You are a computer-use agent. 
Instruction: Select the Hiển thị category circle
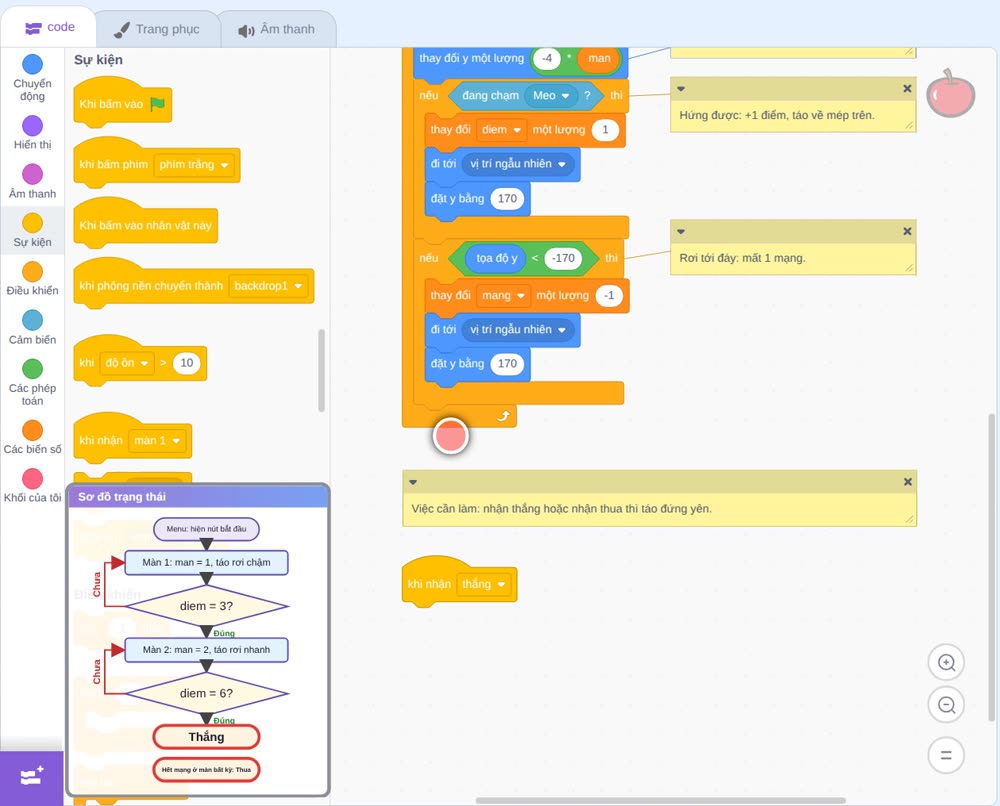(x=32, y=126)
